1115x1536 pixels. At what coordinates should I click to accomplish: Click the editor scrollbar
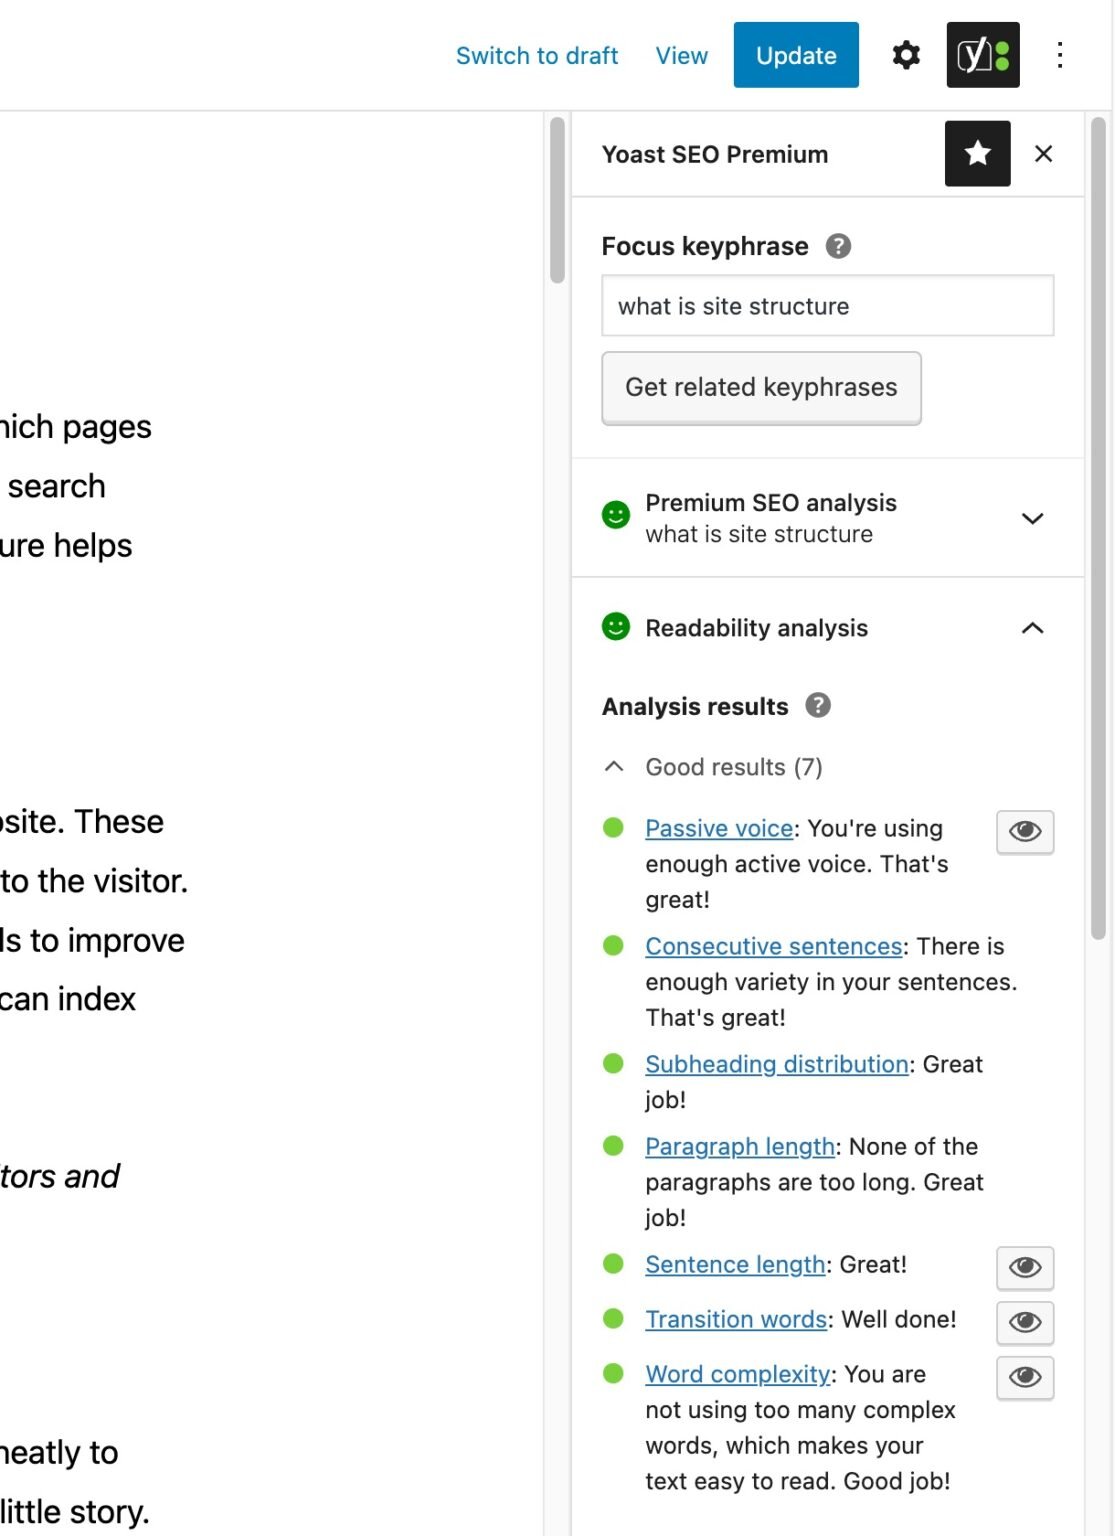click(556, 200)
